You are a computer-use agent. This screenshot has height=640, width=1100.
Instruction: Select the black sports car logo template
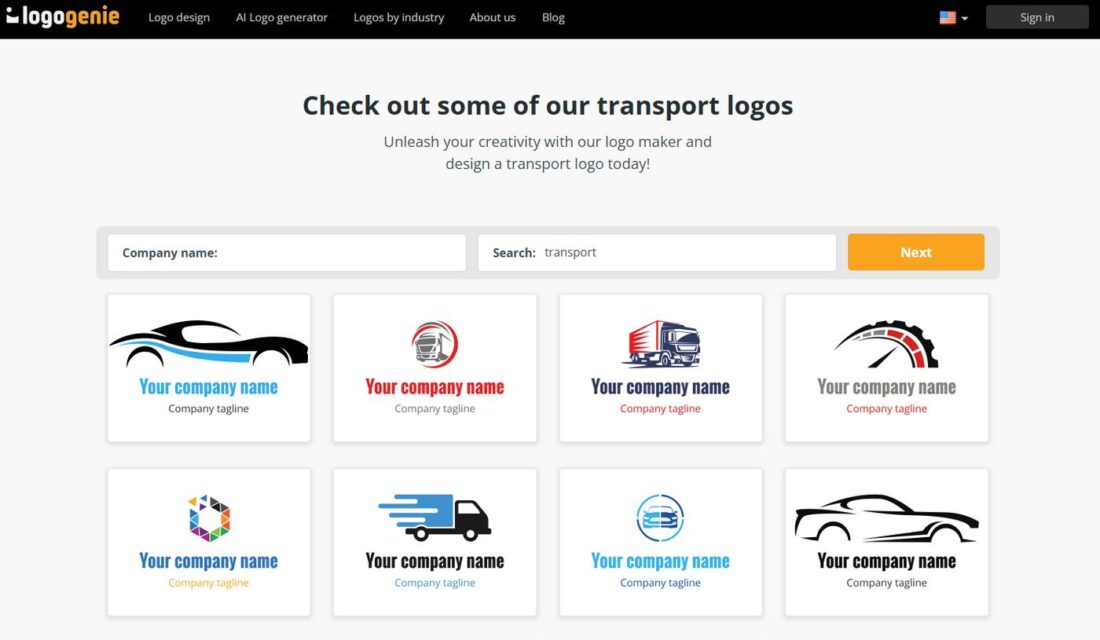tap(208, 367)
